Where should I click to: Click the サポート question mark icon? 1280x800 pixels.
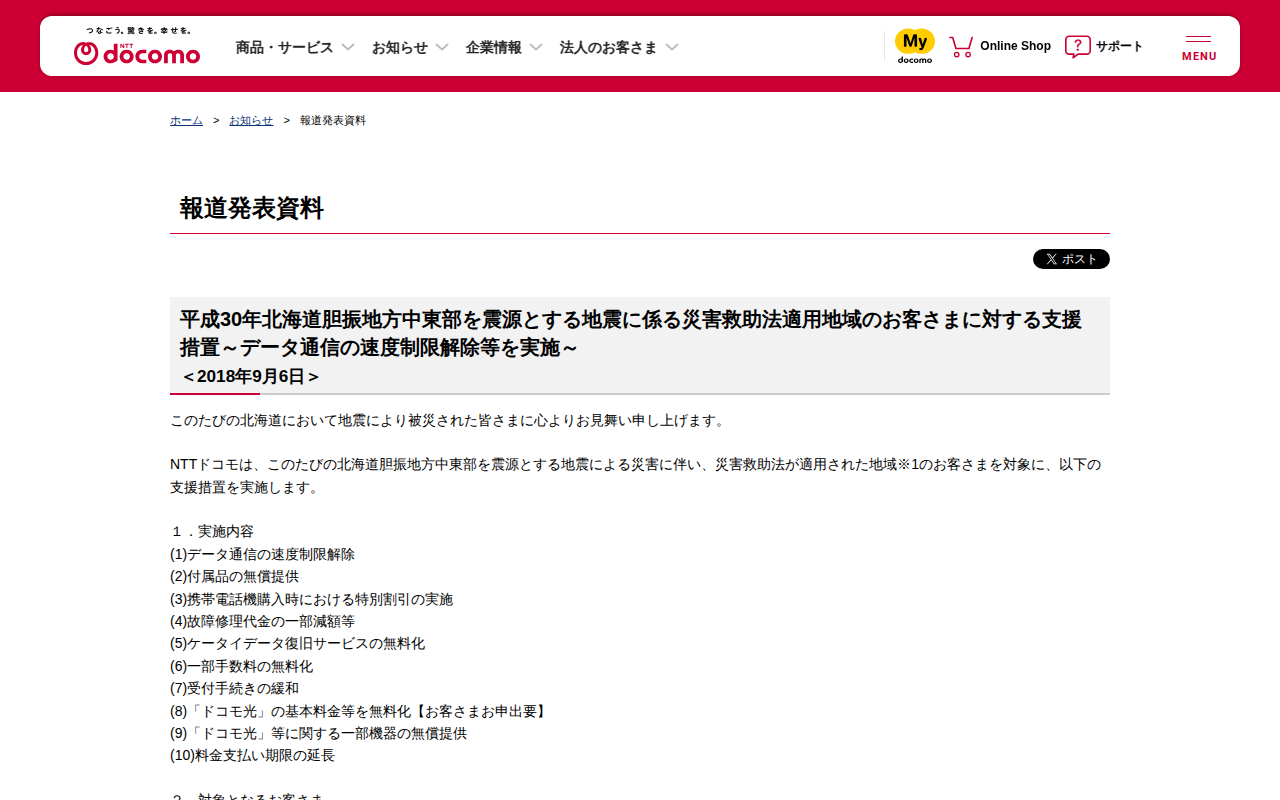[1077, 46]
